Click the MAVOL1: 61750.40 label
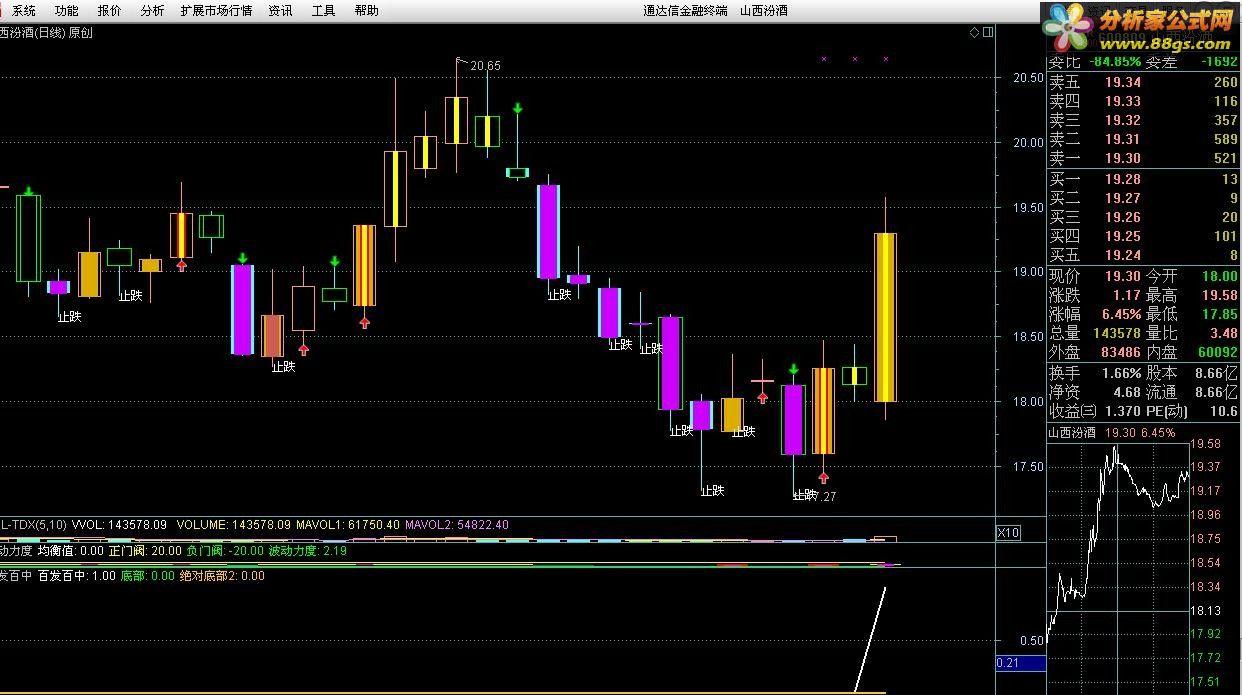The height and width of the screenshot is (695, 1242). click(348, 524)
